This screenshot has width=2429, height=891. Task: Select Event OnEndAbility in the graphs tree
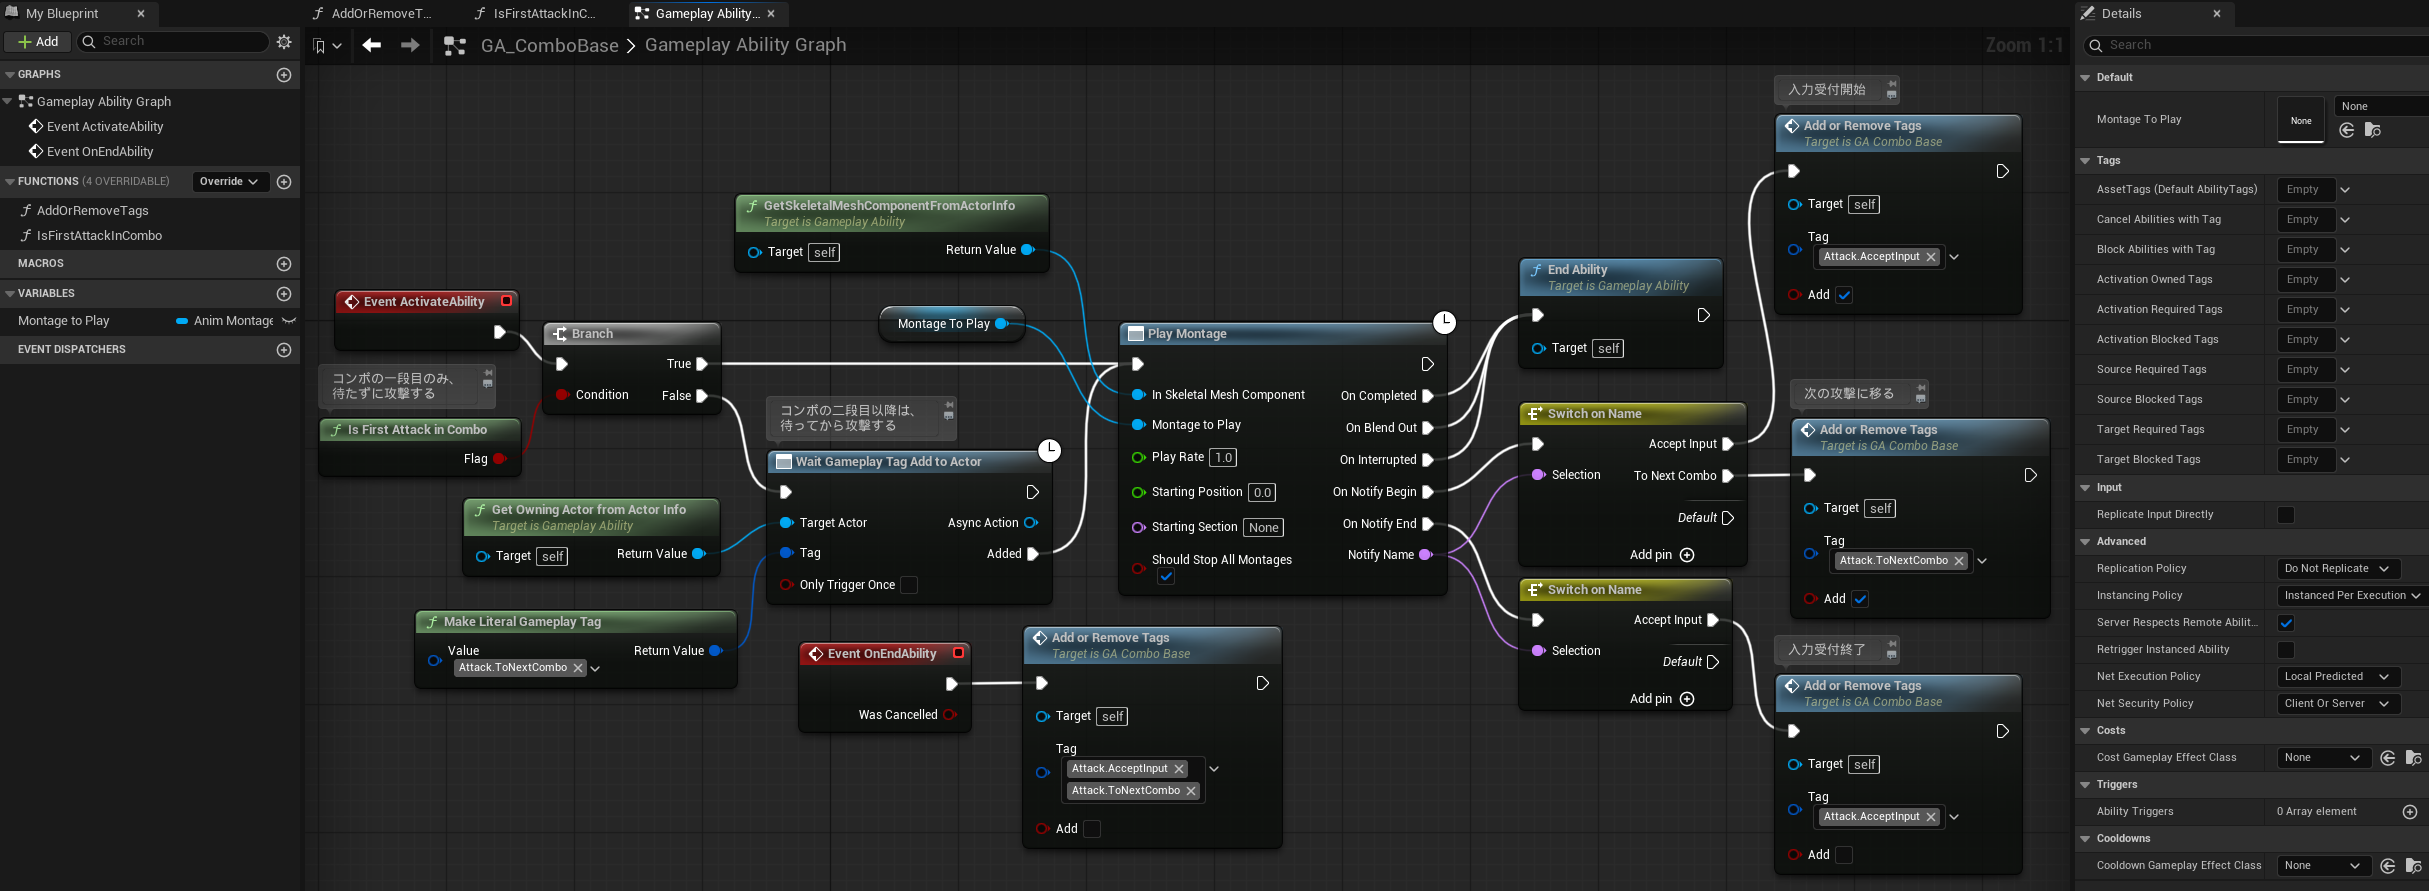click(100, 152)
